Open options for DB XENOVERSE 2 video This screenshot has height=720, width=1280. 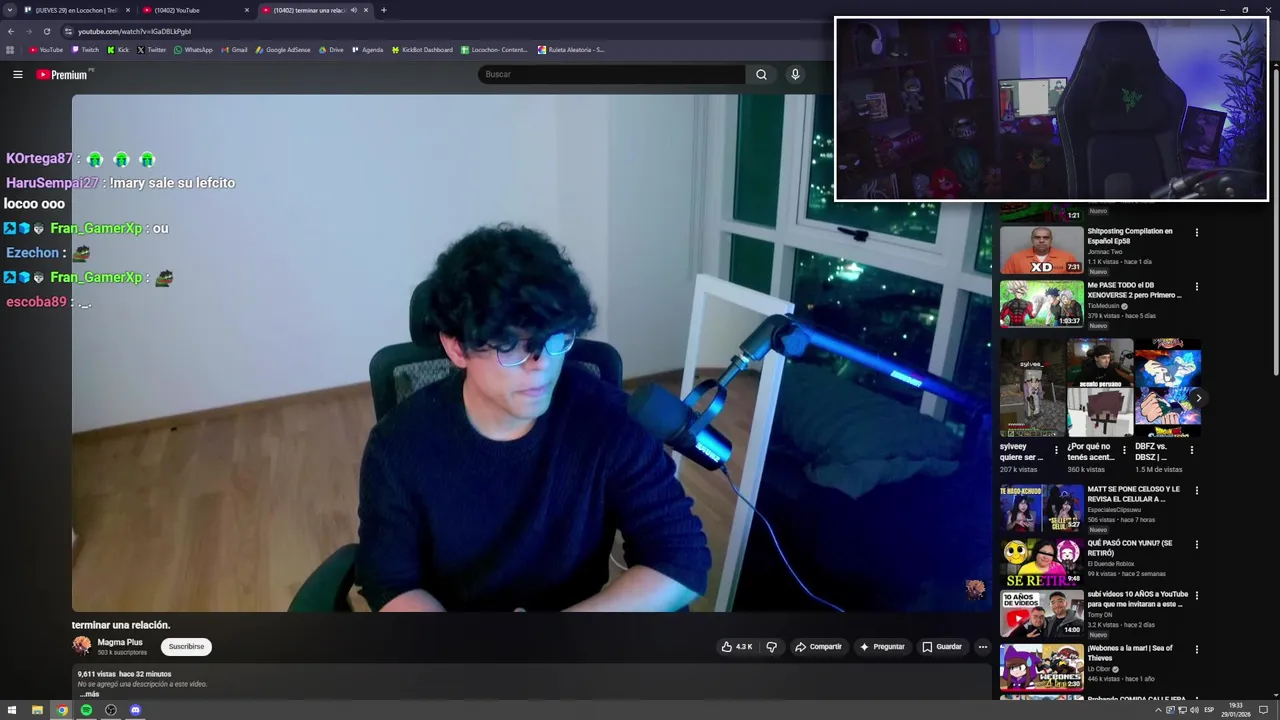click(x=1196, y=287)
